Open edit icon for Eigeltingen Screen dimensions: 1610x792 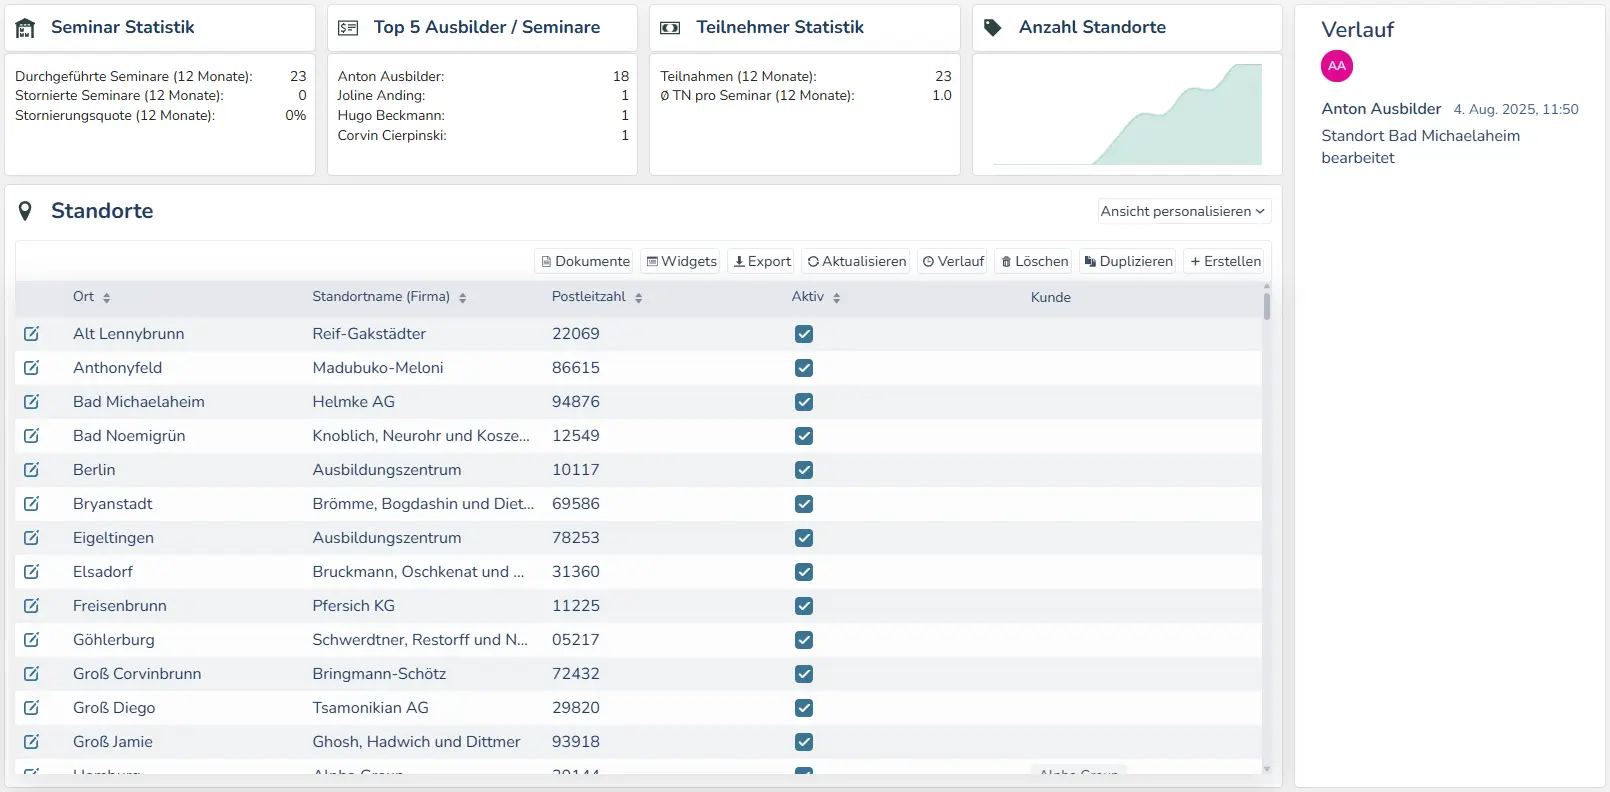(32, 538)
